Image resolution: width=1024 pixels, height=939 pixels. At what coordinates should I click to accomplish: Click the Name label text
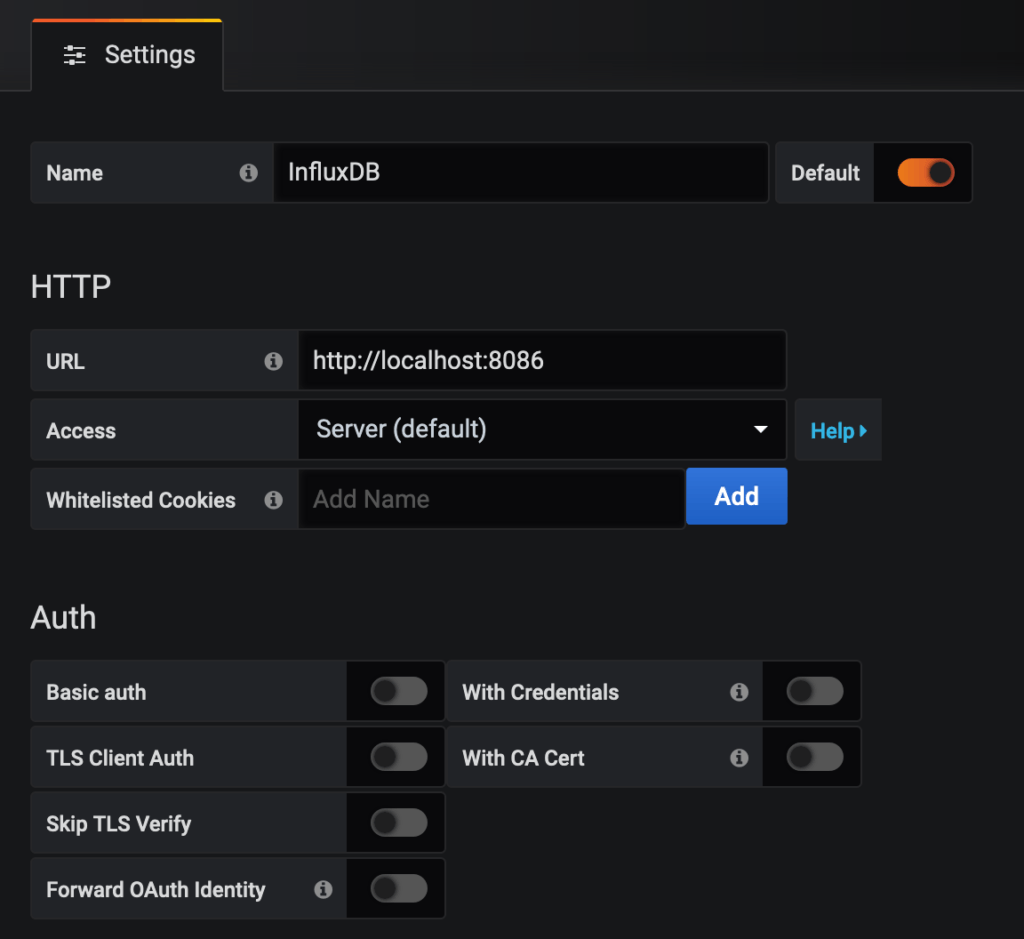[x=74, y=173]
